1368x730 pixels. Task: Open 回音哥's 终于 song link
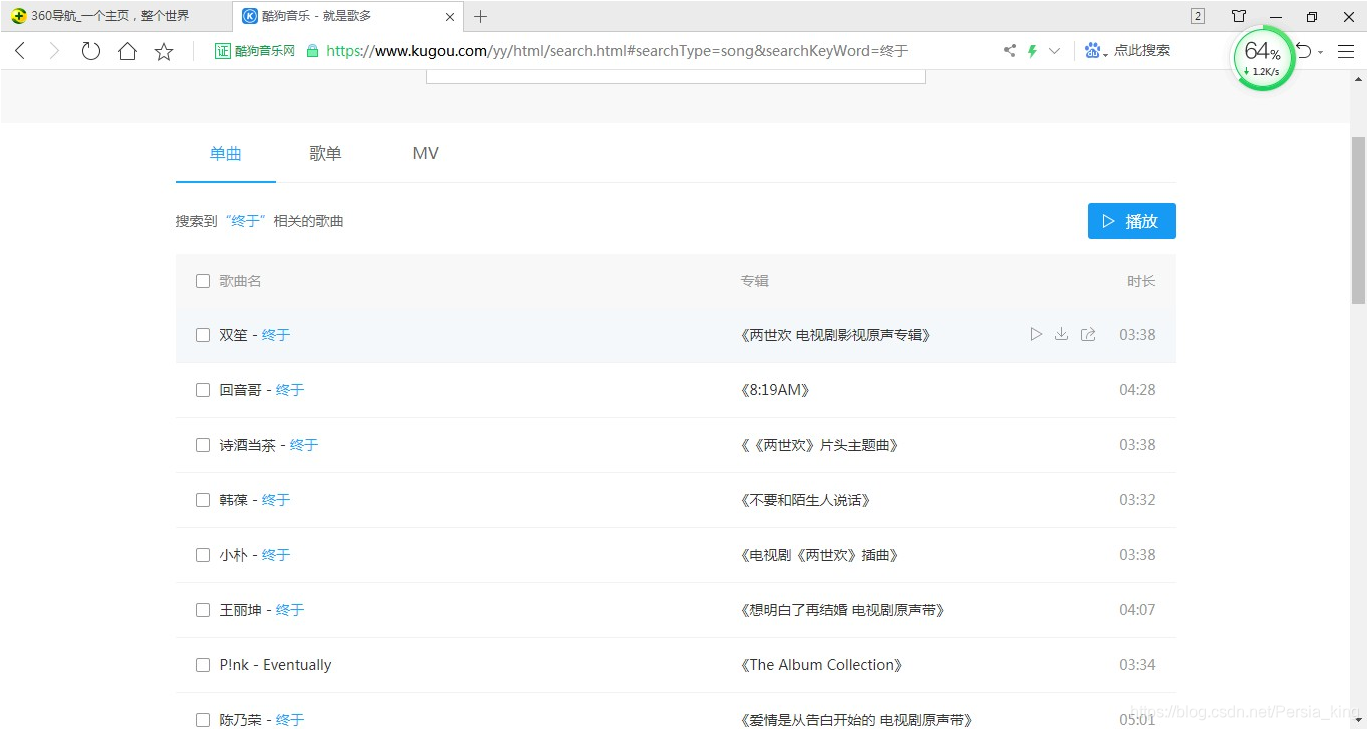click(289, 389)
